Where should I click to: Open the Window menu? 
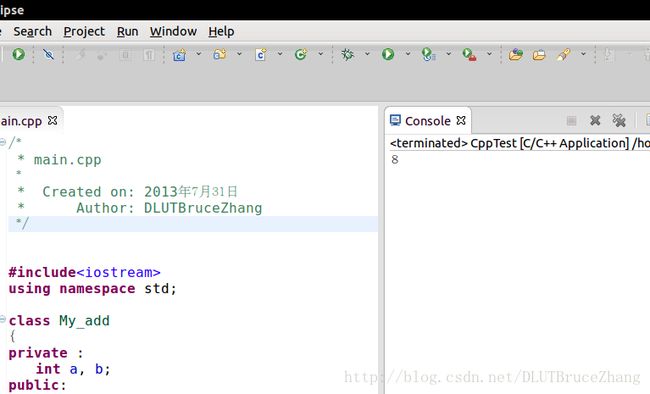[x=173, y=32]
